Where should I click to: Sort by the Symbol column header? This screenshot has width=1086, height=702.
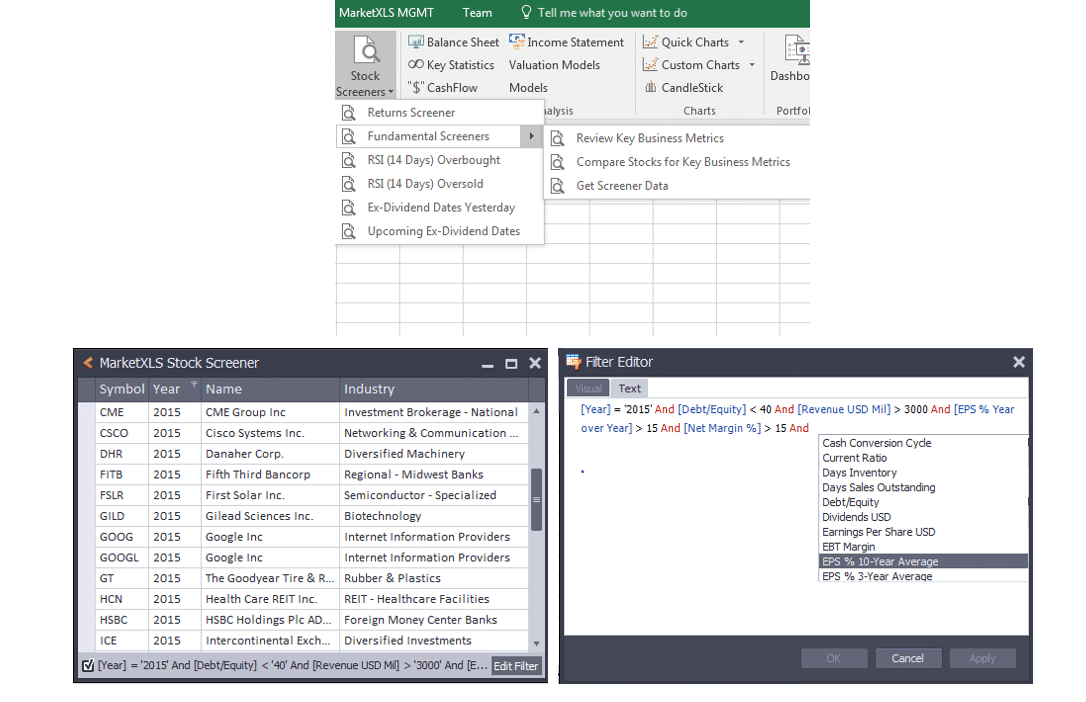[x=122, y=389]
